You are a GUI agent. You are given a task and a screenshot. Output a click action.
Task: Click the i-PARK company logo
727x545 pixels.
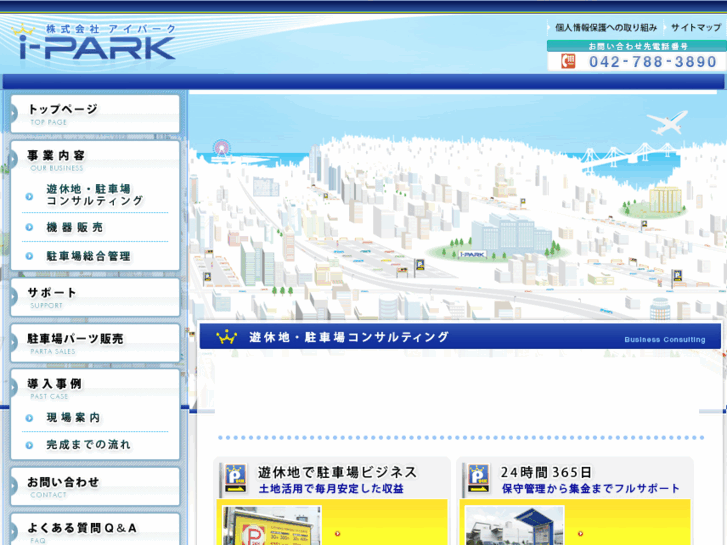94,42
